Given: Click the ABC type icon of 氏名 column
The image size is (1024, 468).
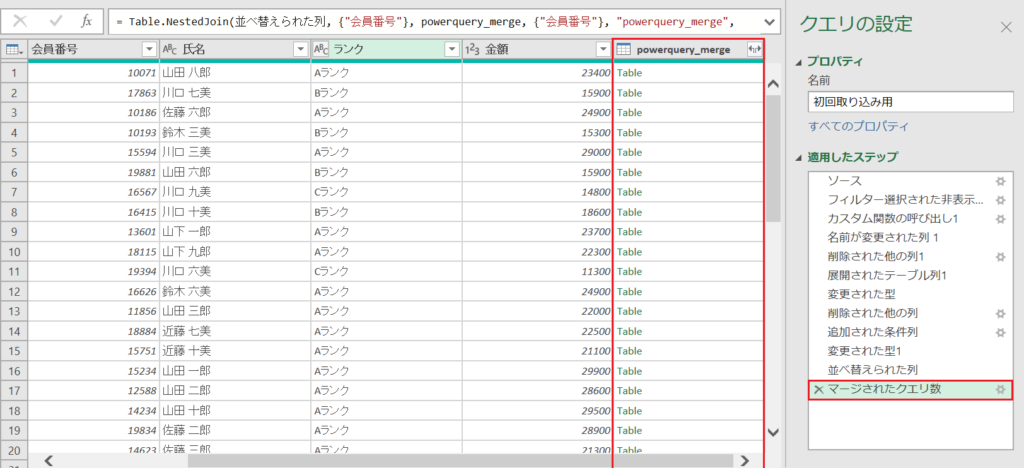Looking at the screenshot, I should pyautogui.click(x=170, y=50).
